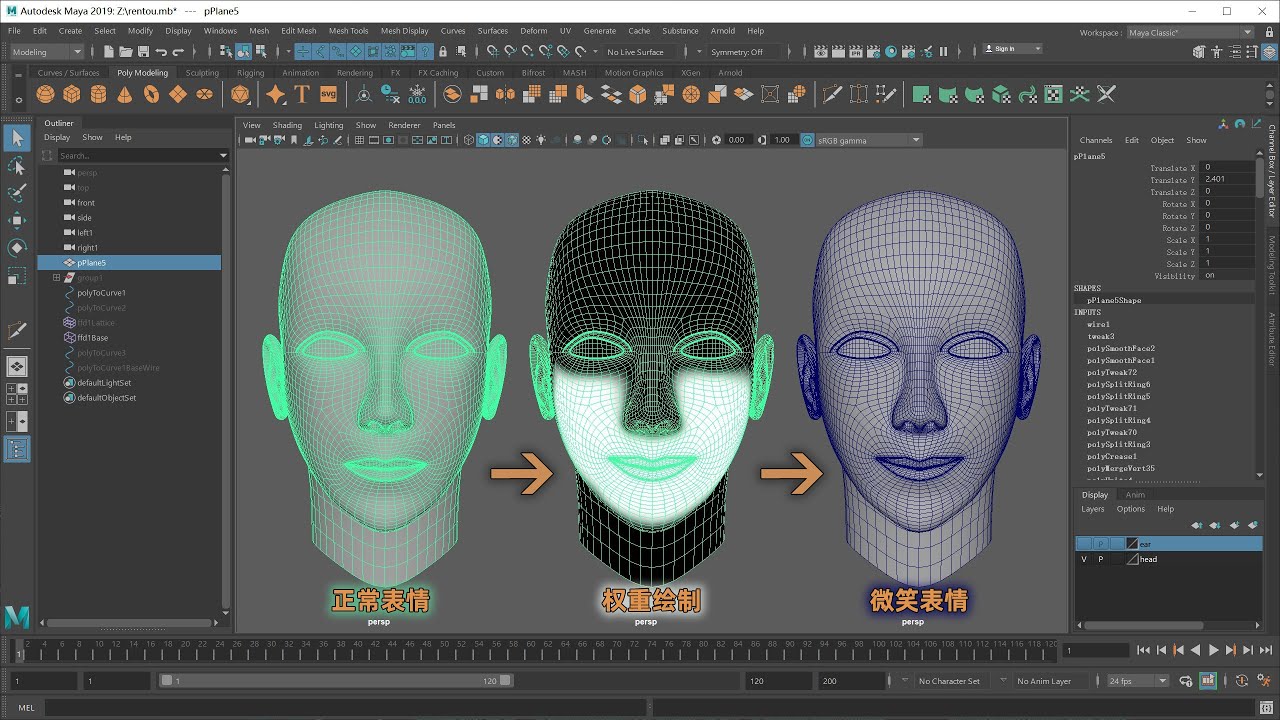Click the SVG import shelf icon
This screenshot has width=1280, height=720.
329,94
